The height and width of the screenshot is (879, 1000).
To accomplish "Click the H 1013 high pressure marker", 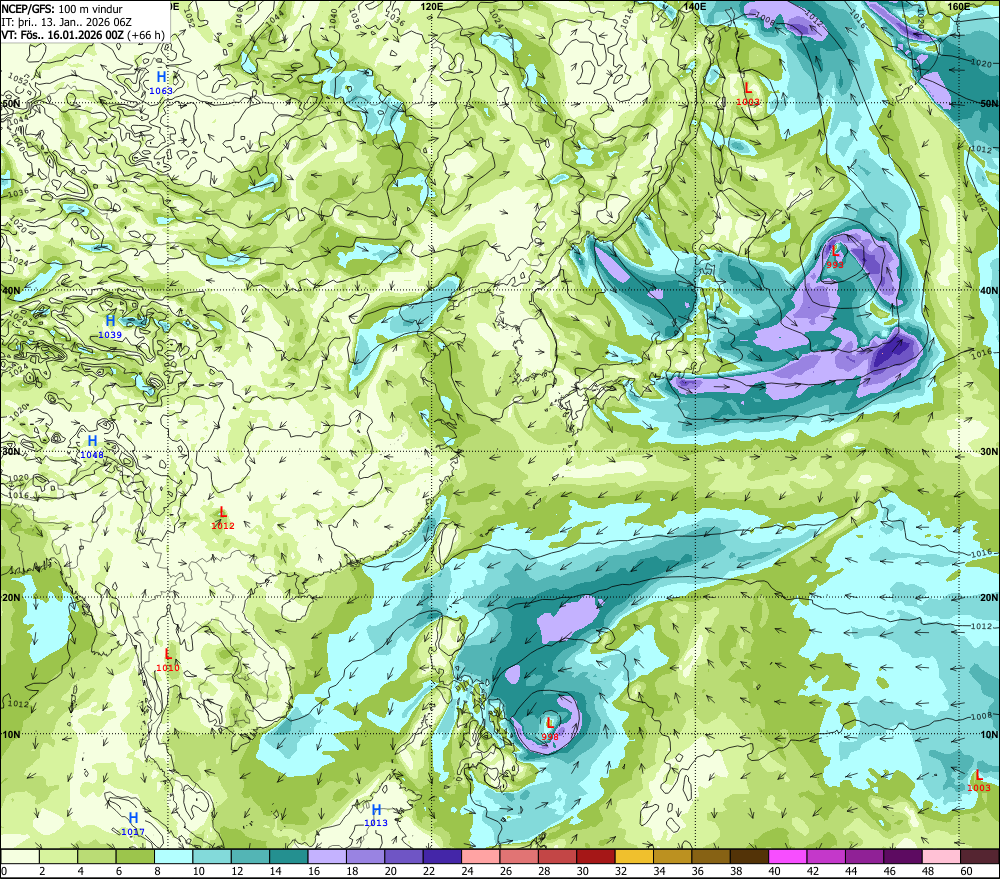I will tap(376, 815).
